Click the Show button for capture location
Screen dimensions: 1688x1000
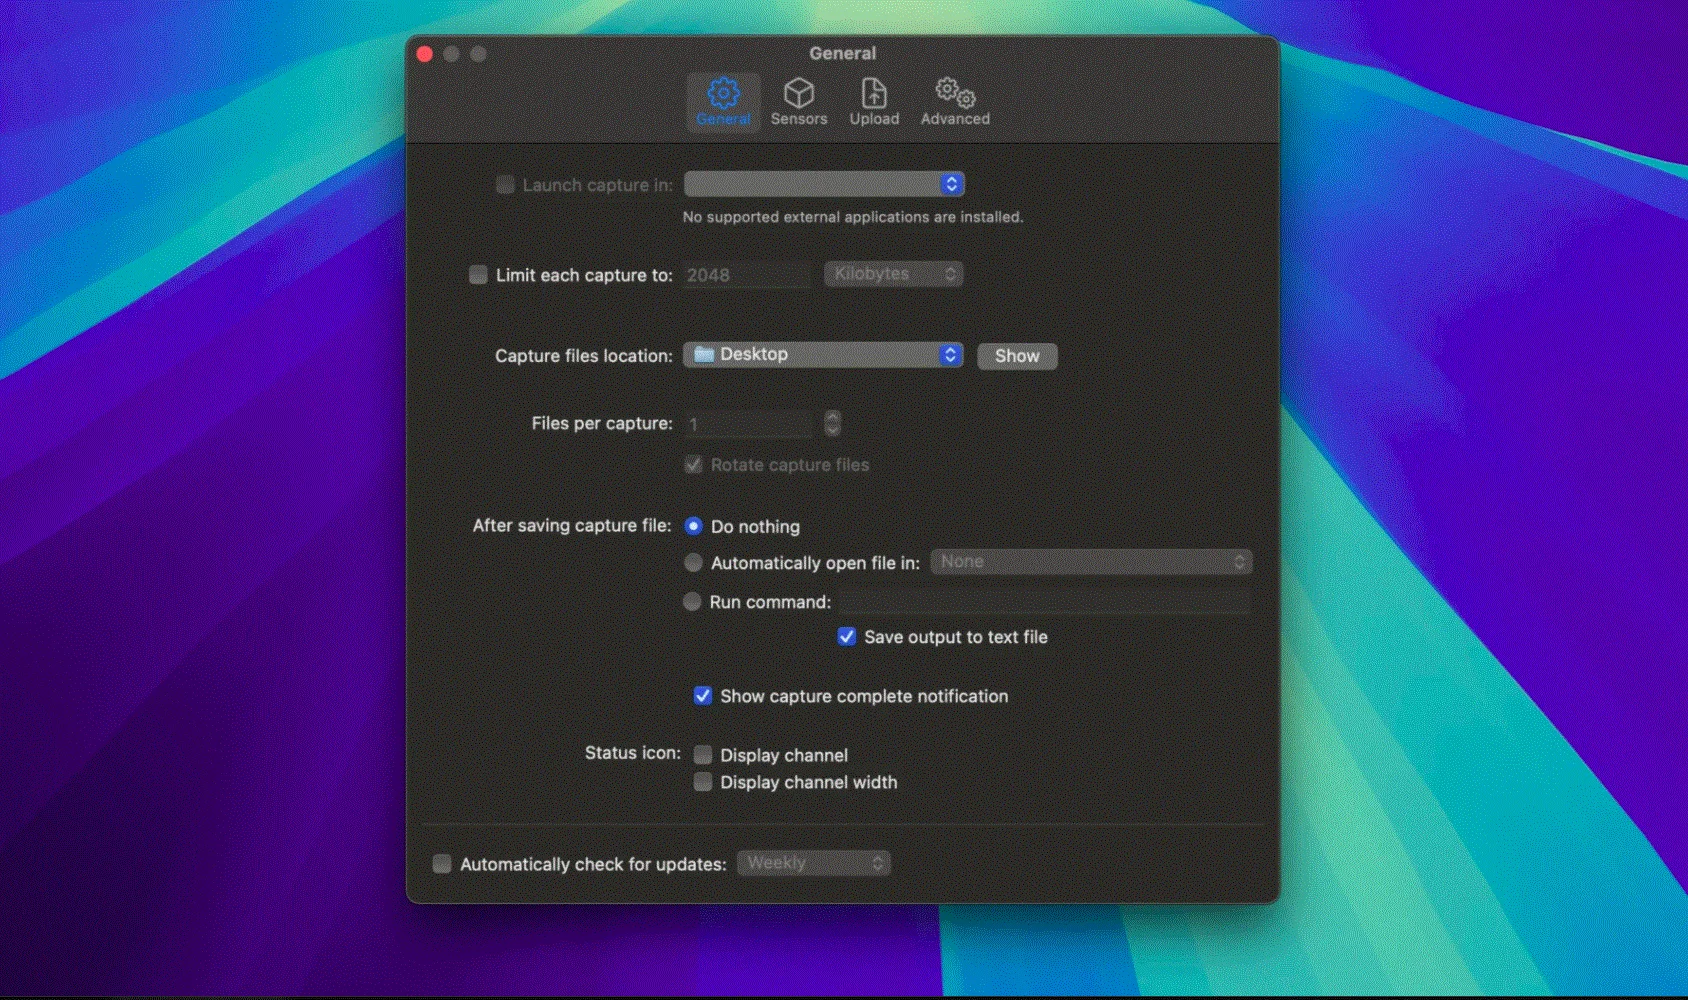coord(1017,356)
